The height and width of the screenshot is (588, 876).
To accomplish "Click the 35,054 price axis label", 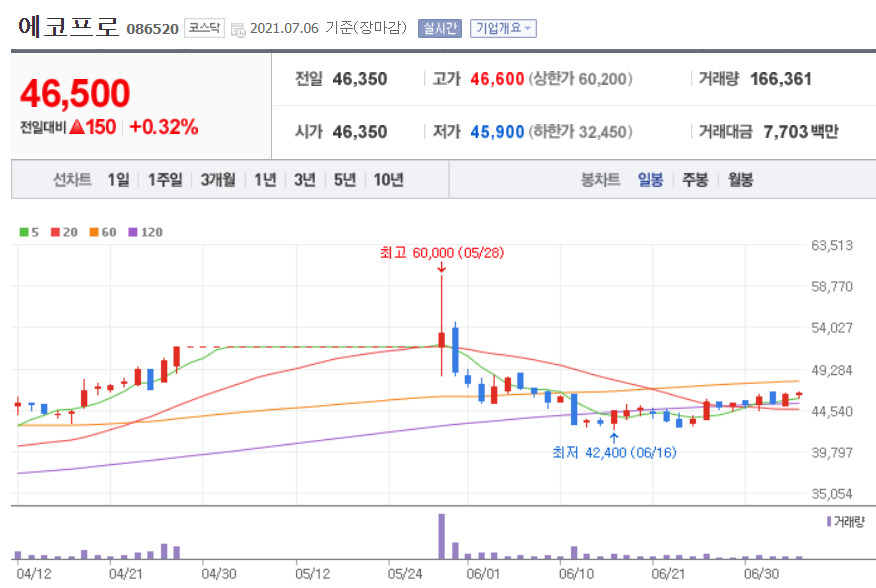I will coord(832,494).
